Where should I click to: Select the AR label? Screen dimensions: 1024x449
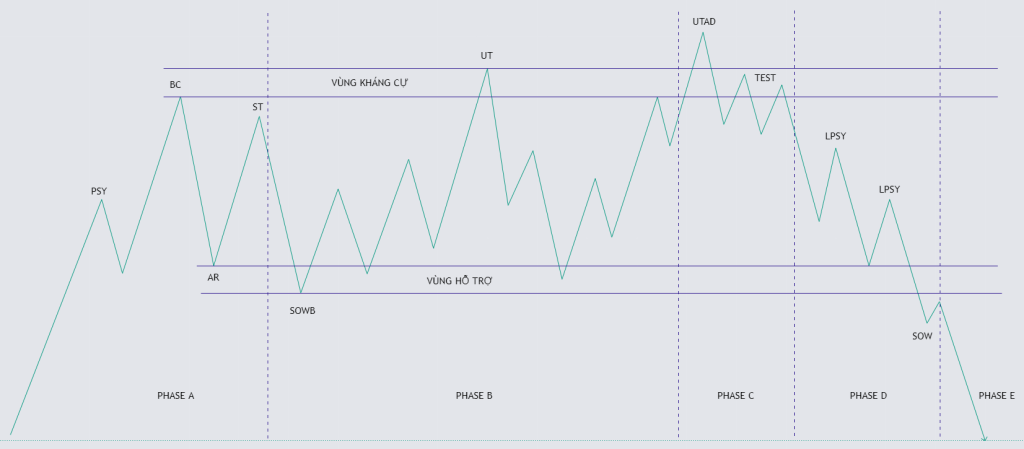213,277
